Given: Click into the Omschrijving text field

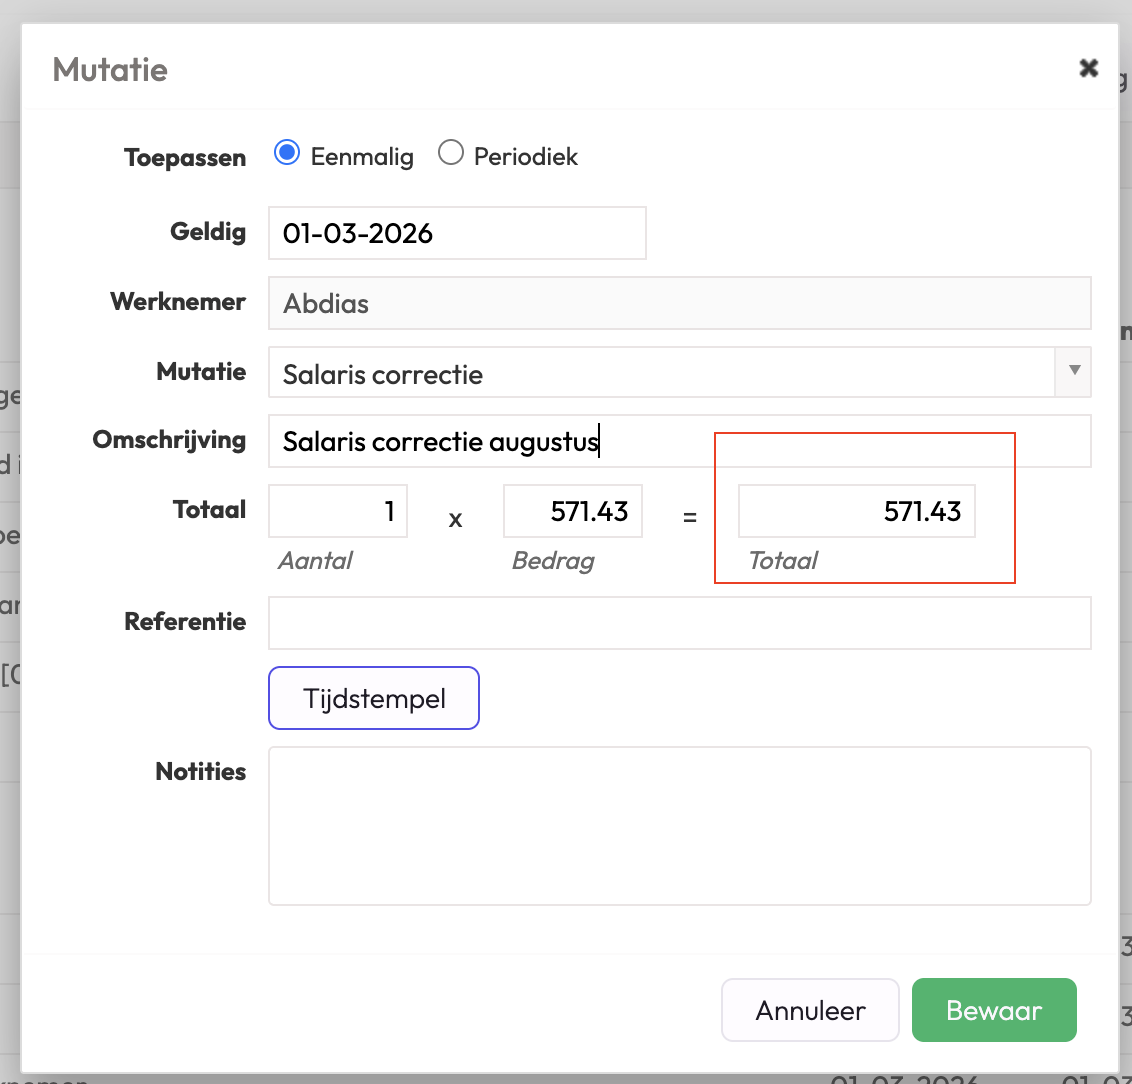Looking at the screenshot, I should (x=679, y=441).
